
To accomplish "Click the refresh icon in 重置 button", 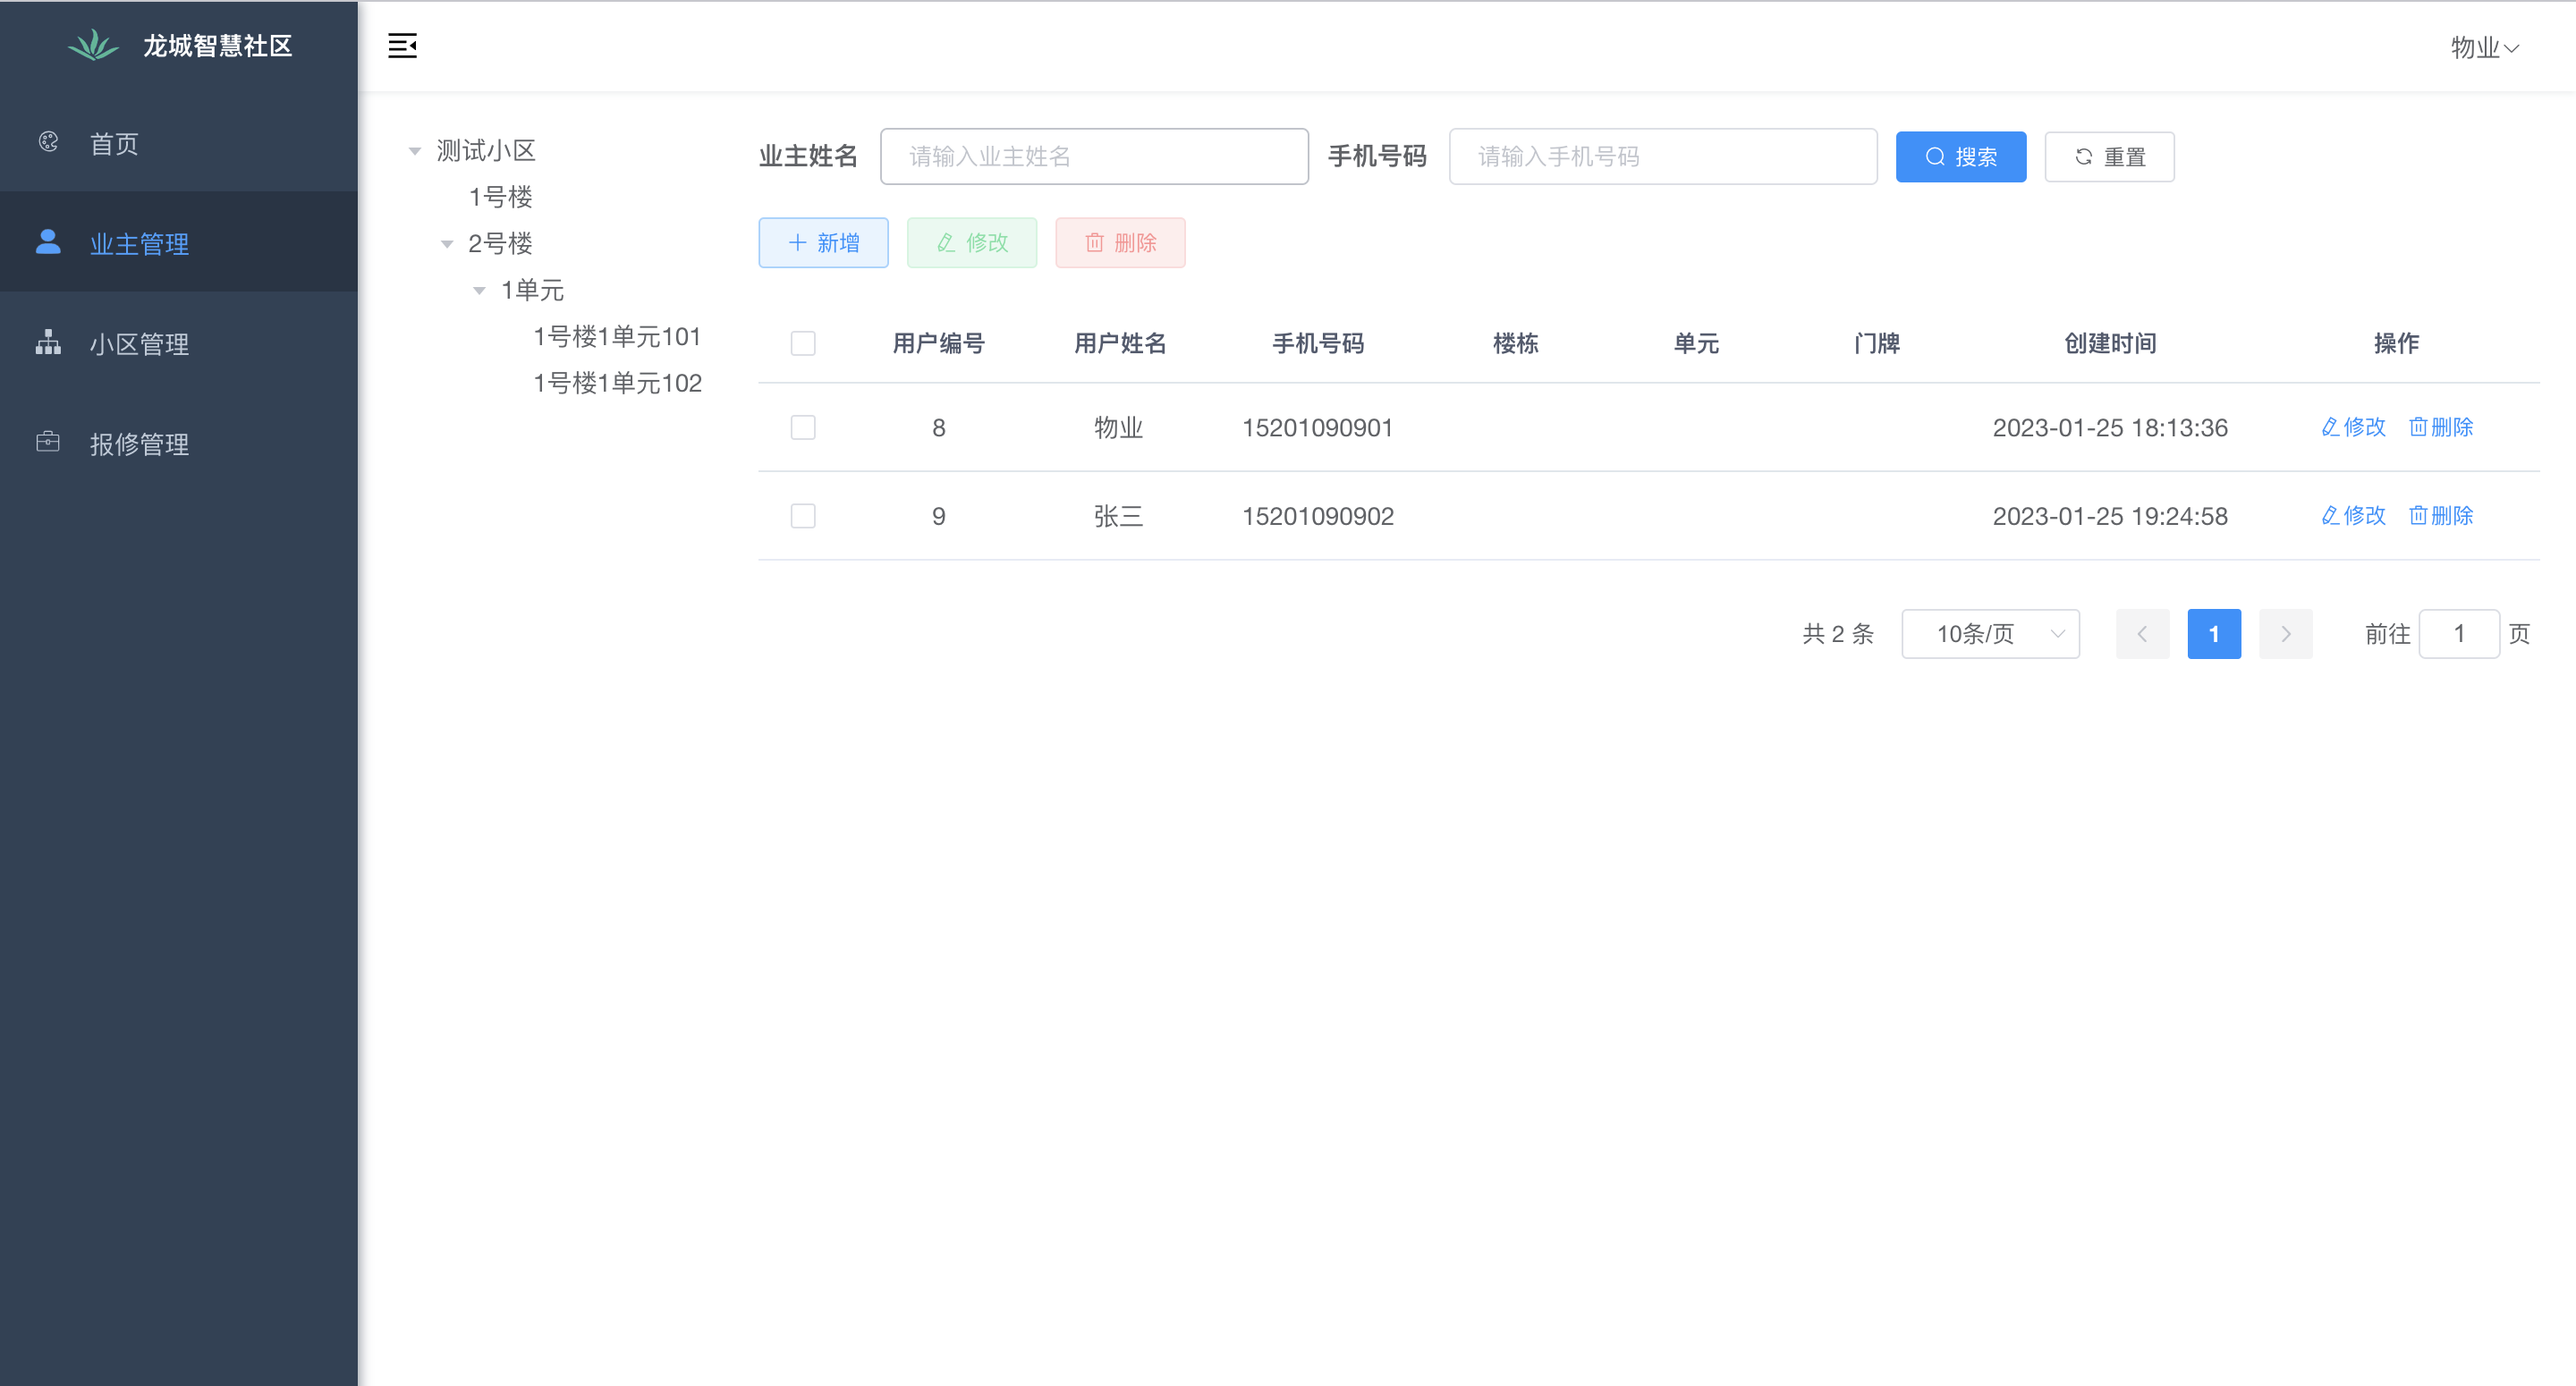I will pyautogui.click(x=2084, y=157).
